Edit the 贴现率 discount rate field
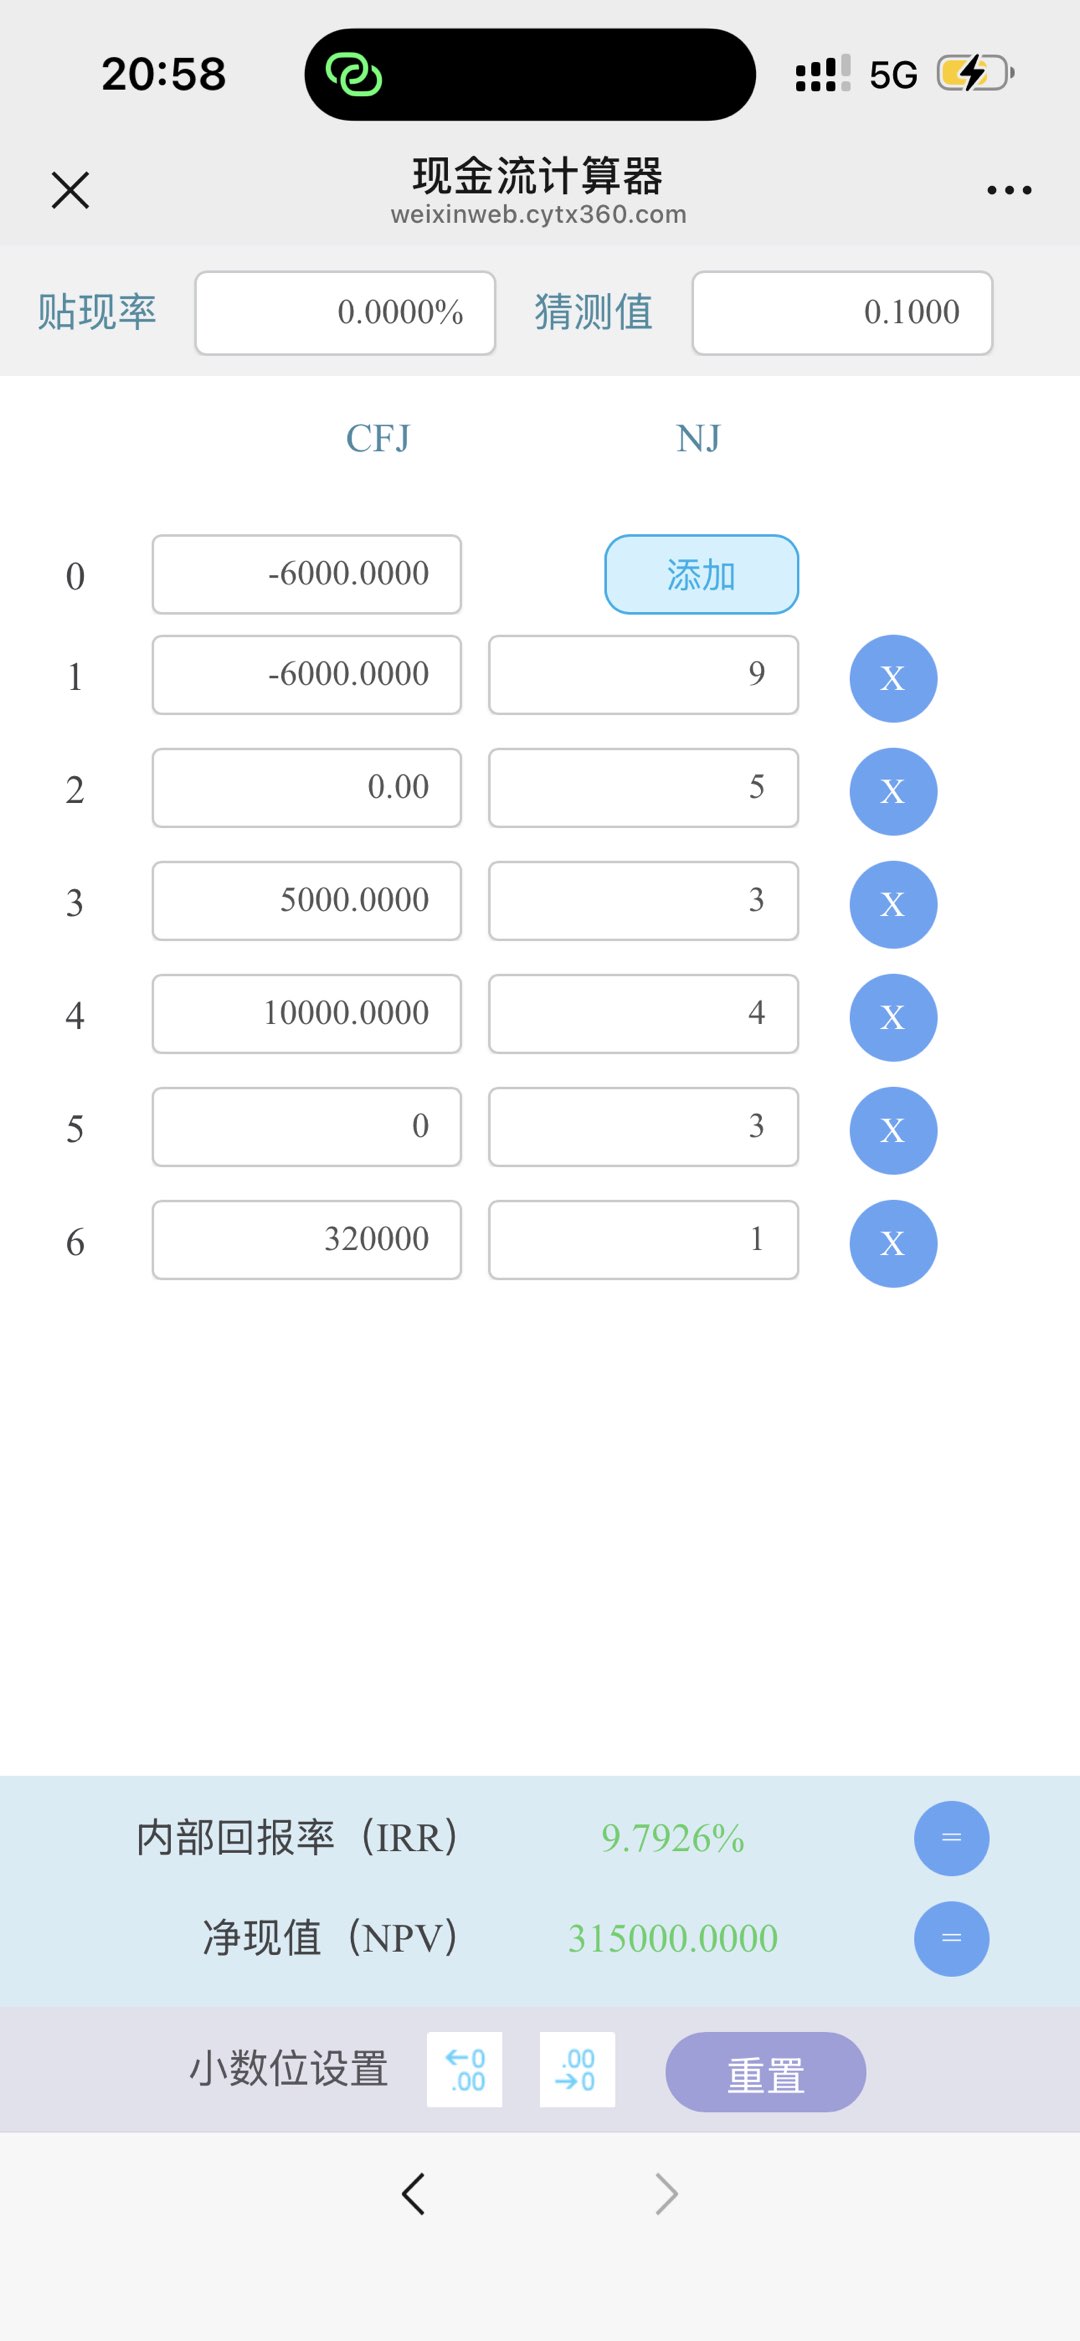 point(345,312)
